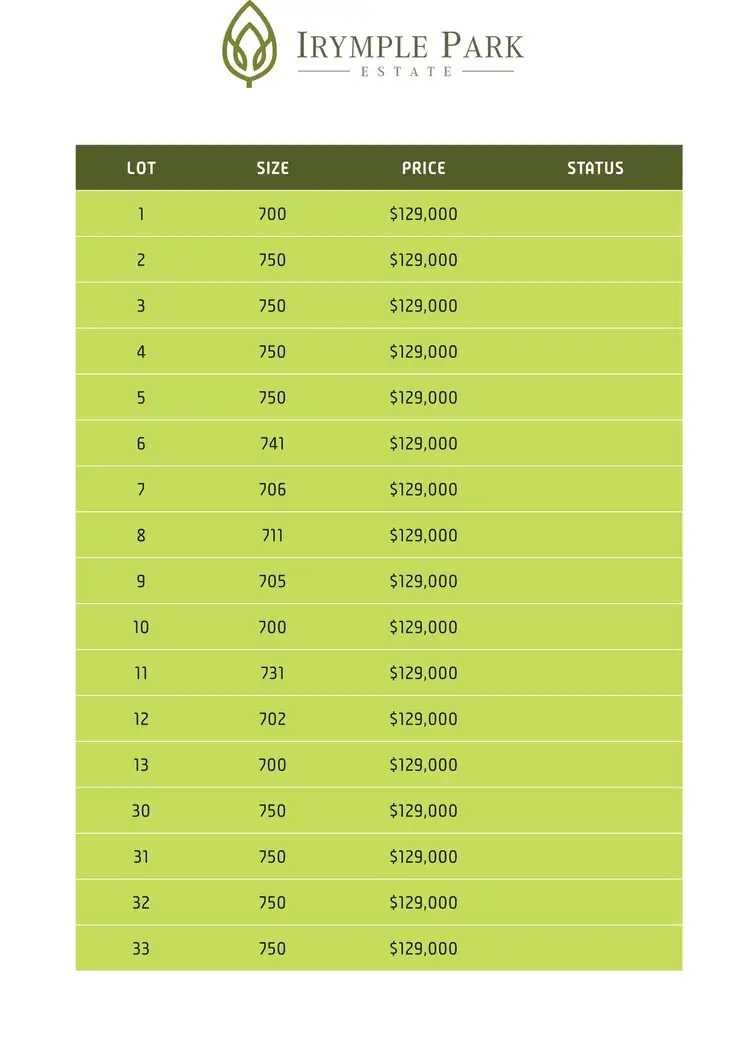Click lot number 1 in table
This screenshot has width=750, height=1048.
[141, 214]
